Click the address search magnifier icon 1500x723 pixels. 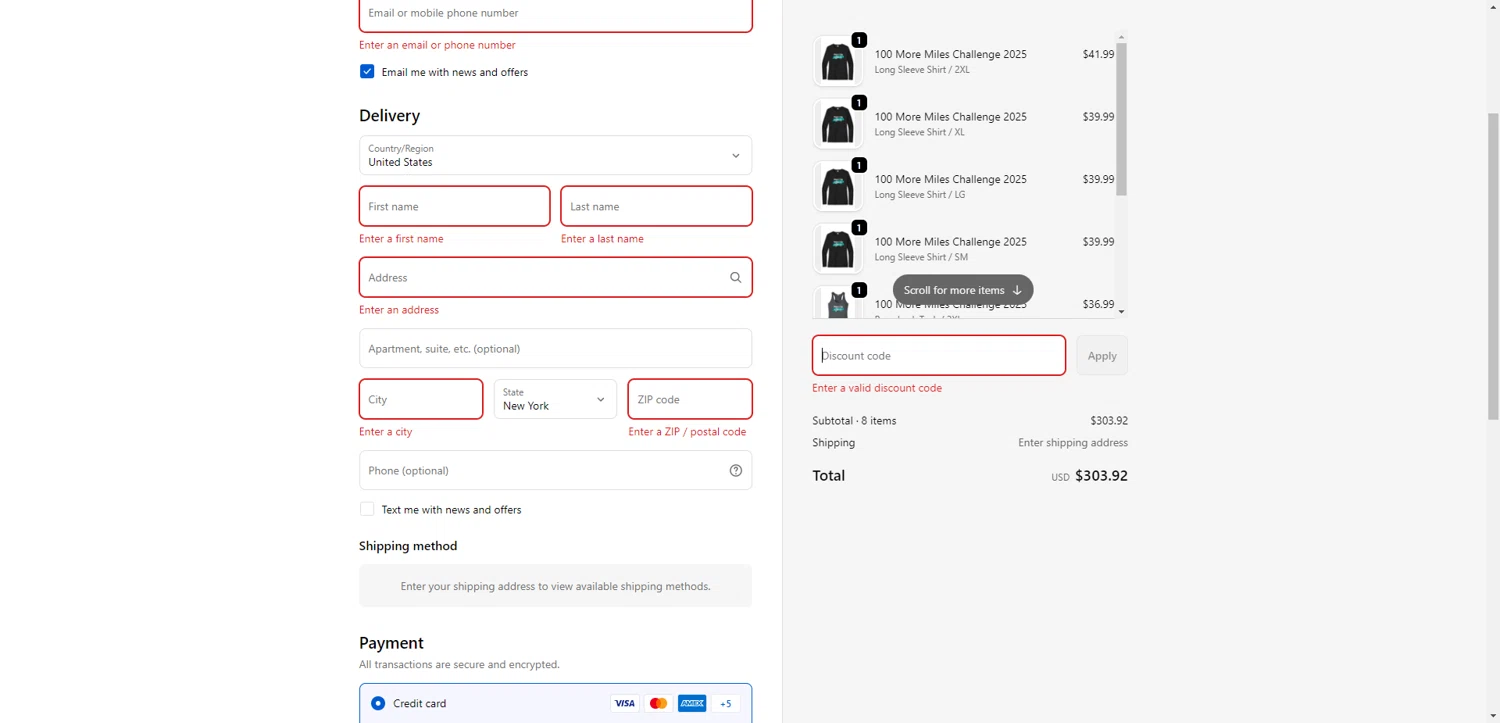coord(735,278)
